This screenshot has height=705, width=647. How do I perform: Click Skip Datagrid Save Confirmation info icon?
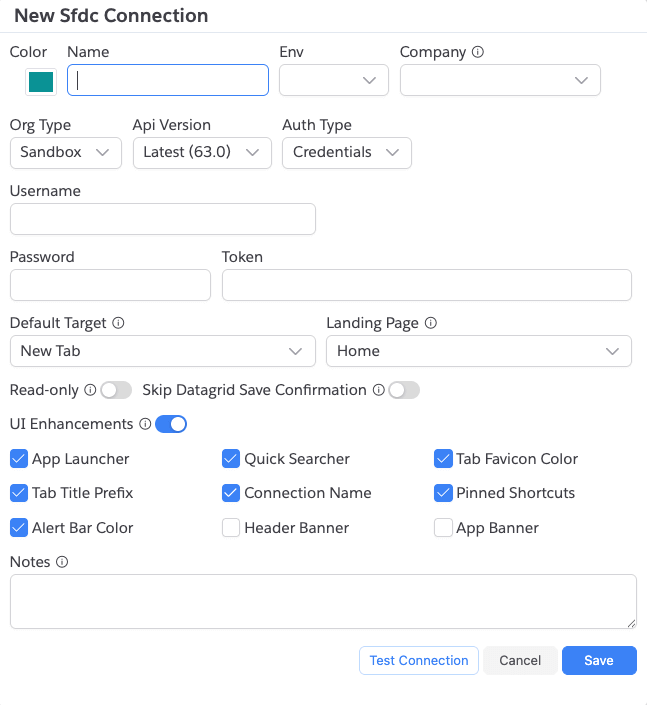[x=378, y=390]
